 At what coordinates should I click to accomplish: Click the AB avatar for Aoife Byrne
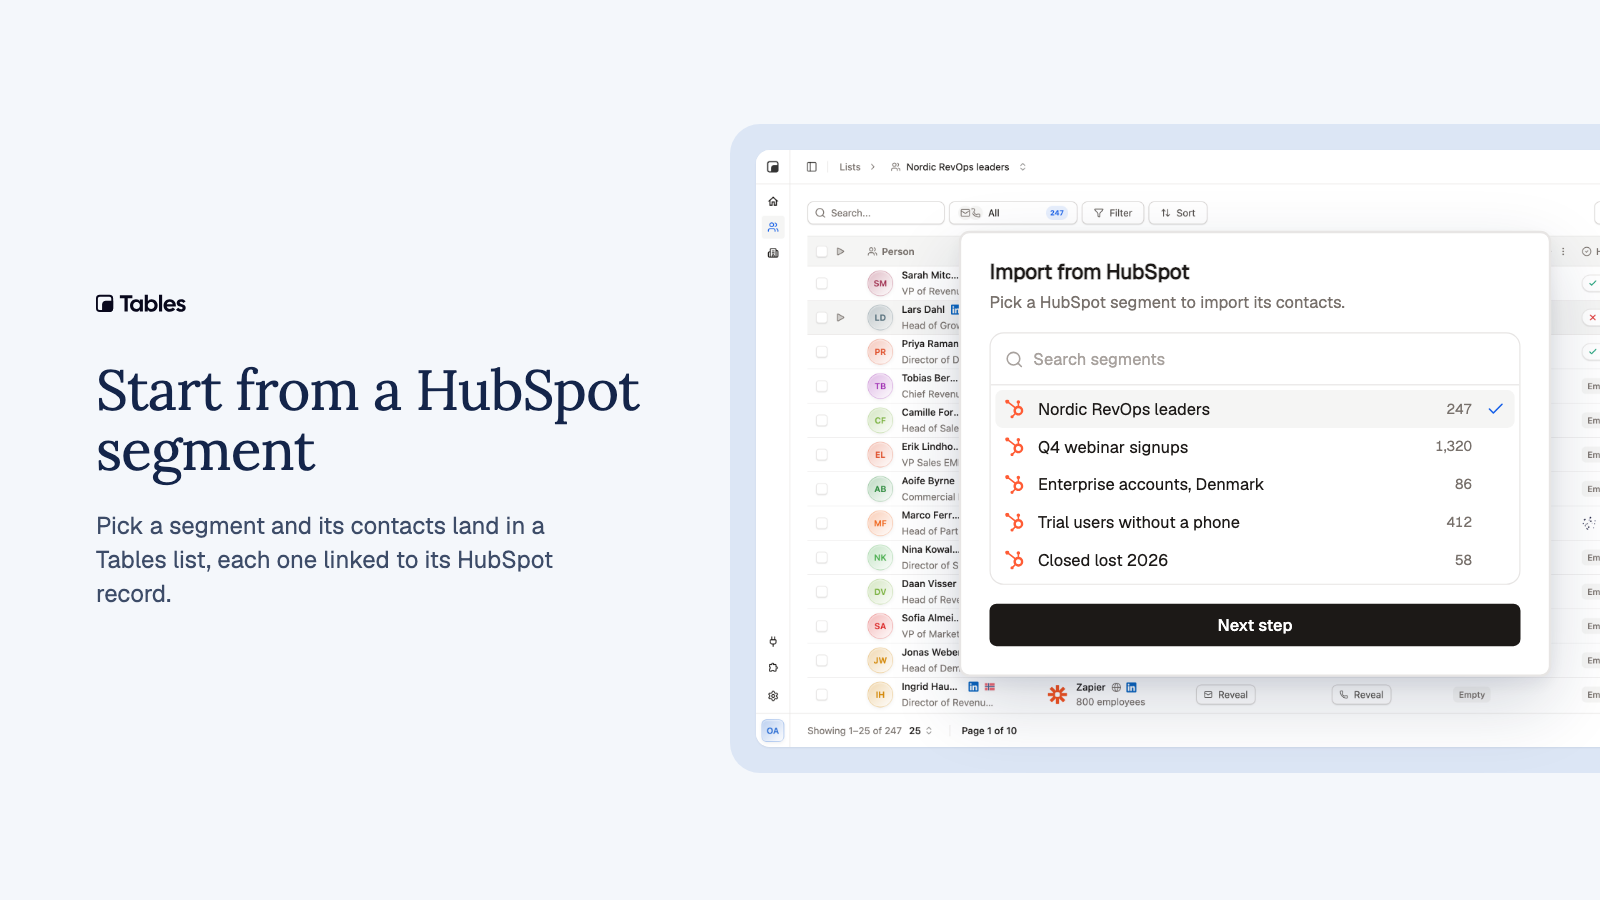click(880, 489)
